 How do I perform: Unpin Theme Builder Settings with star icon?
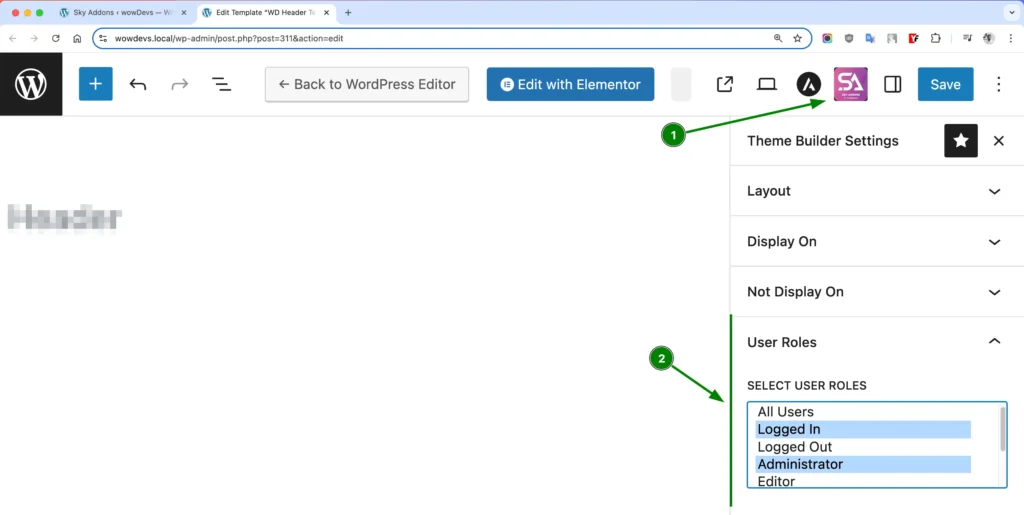[961, 140]
